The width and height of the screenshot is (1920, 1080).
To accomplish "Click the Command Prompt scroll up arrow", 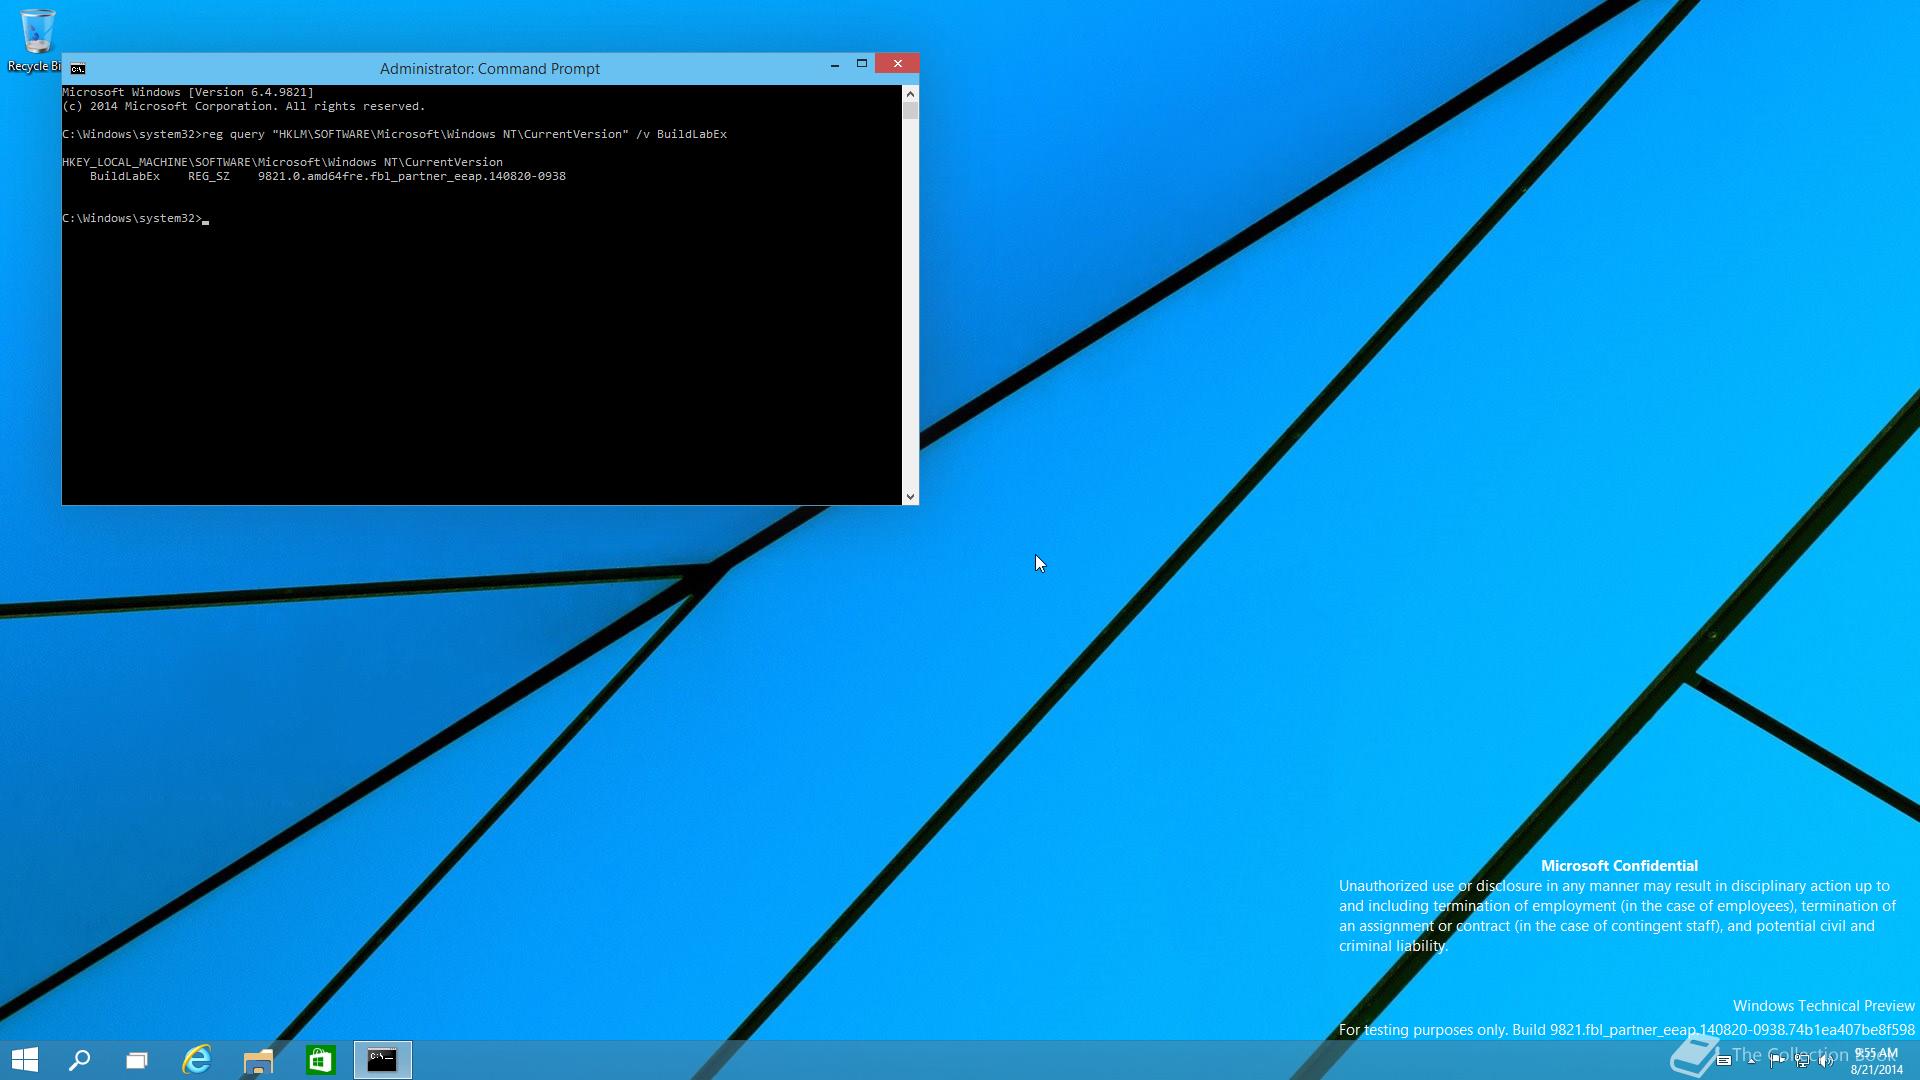I will (910, 94).
